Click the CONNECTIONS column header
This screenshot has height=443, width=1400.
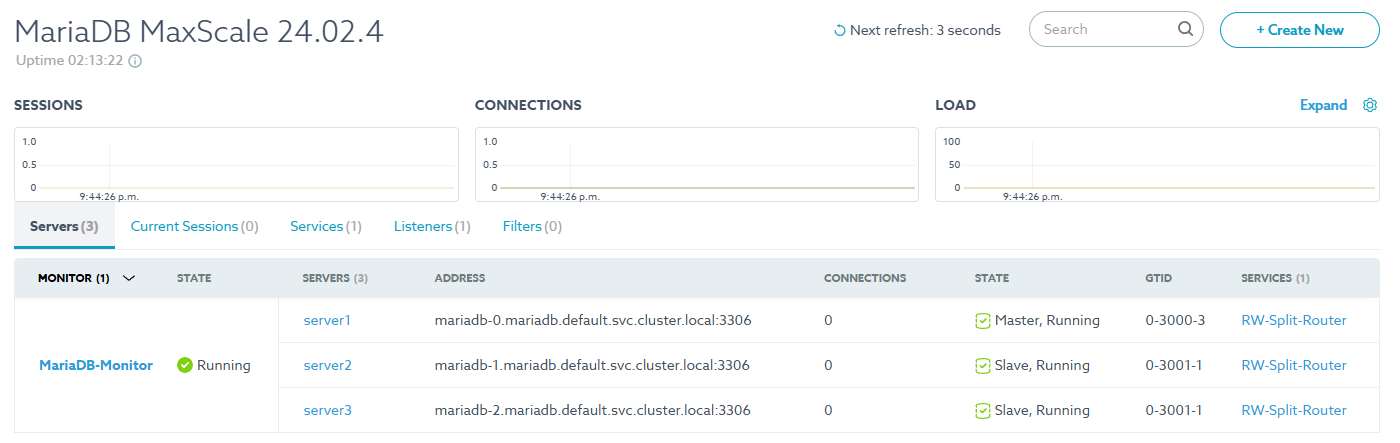click(x=865, y=278)
